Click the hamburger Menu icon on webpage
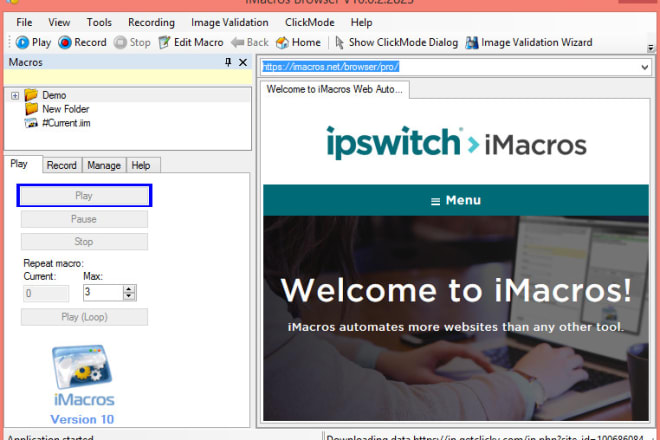Viewport: 660px width, 440px height. tap(436, 201)
